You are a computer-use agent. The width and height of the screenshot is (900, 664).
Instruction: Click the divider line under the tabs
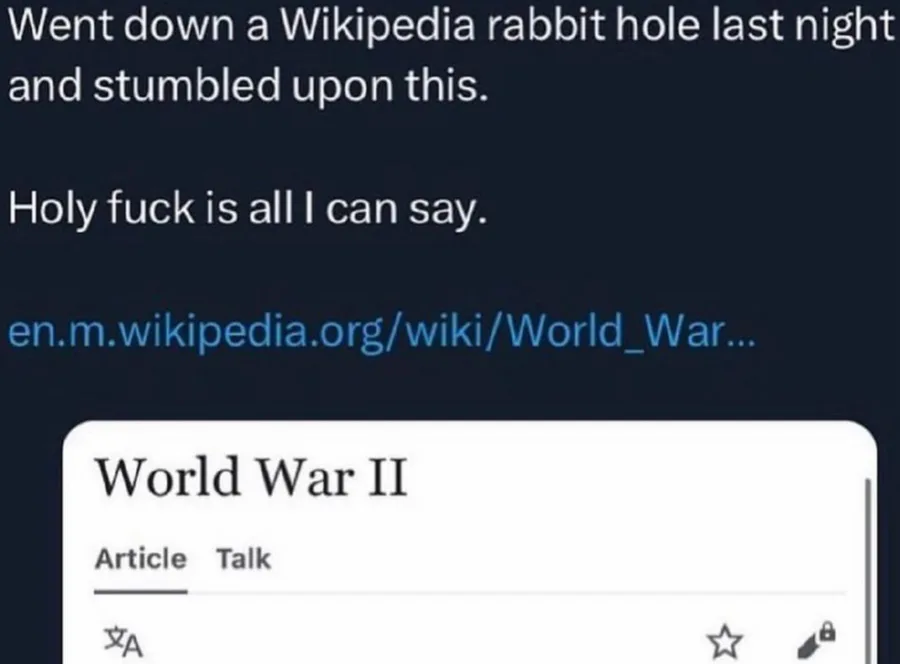[470, 592]
